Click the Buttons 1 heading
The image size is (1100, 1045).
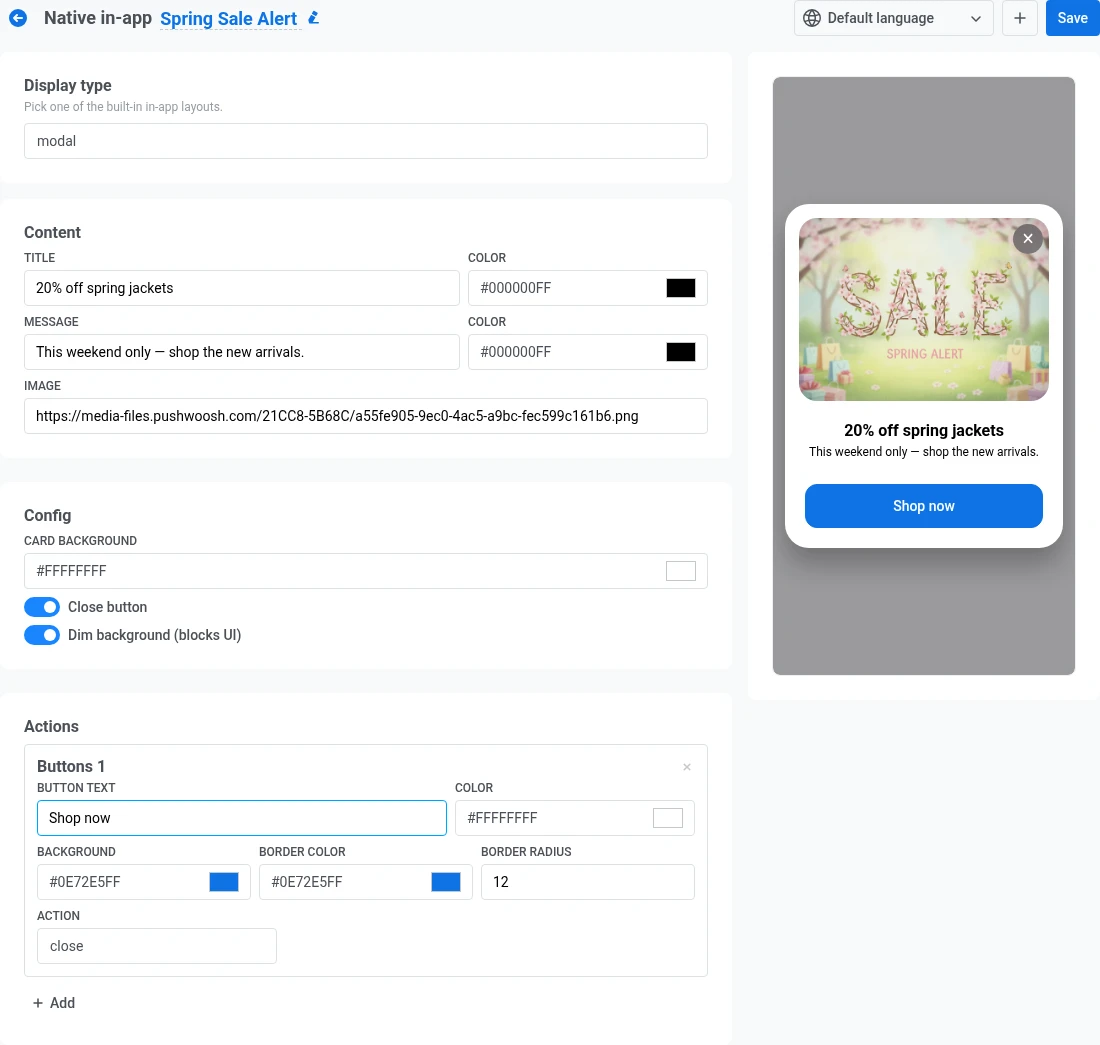[x=71, y=766]
